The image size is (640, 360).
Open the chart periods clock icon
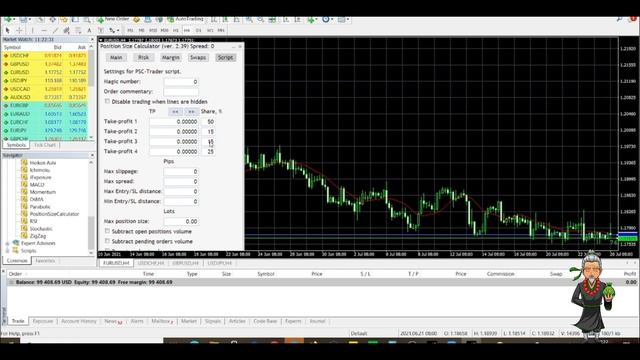pos(326,19)
